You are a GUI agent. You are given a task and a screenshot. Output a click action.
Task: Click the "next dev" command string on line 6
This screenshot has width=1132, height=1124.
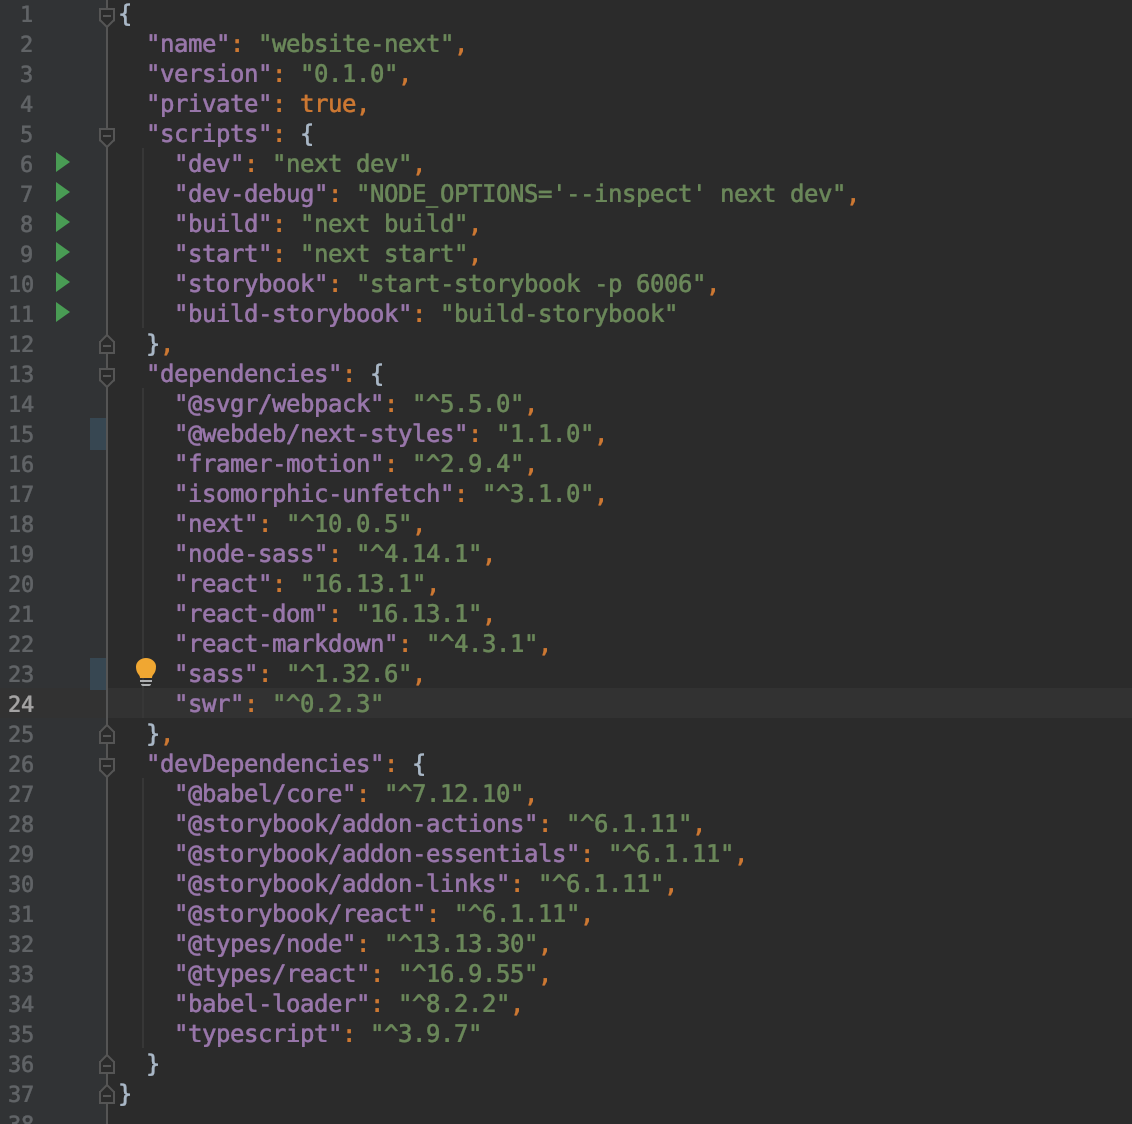tap(342, 165)
